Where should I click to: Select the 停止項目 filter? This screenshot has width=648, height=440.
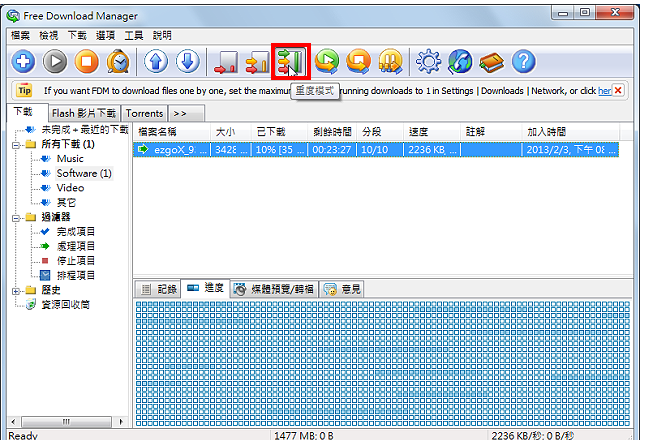coord(76,261)
